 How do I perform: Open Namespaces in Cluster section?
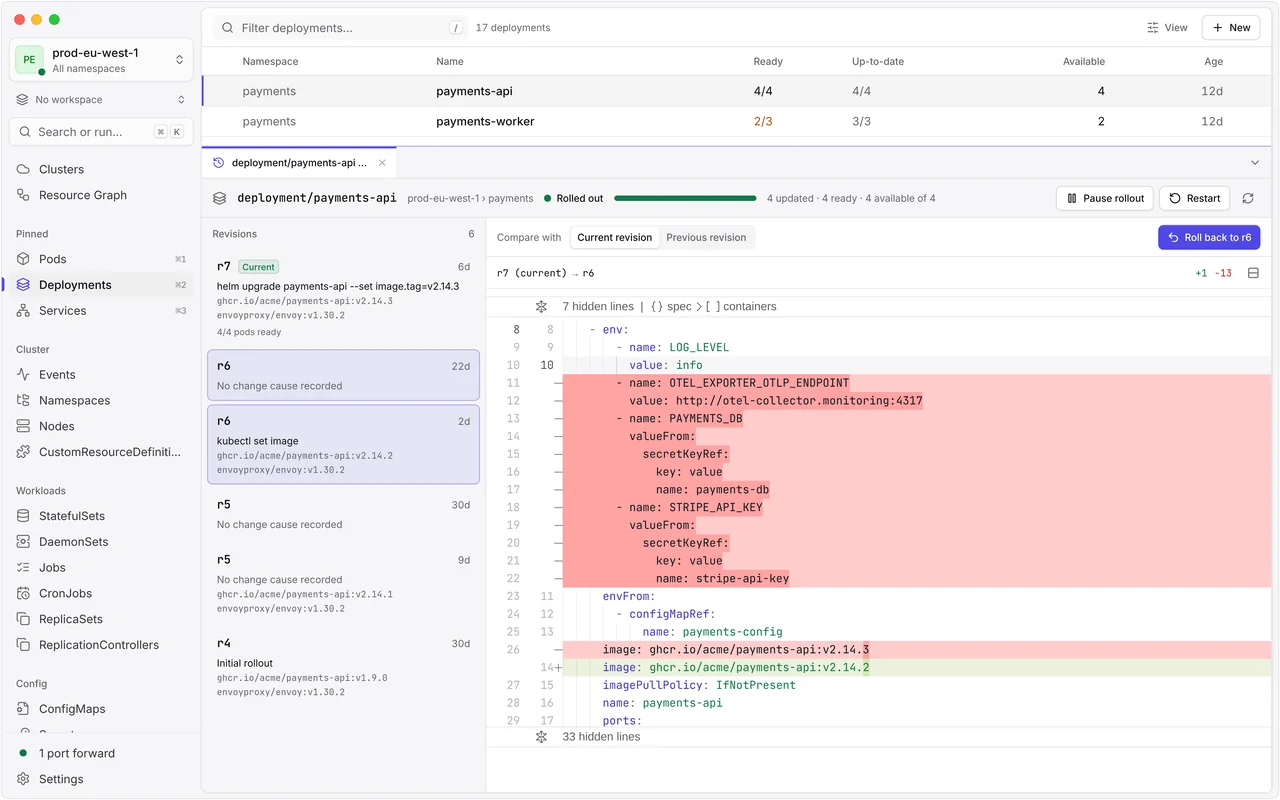click(100, 400)
